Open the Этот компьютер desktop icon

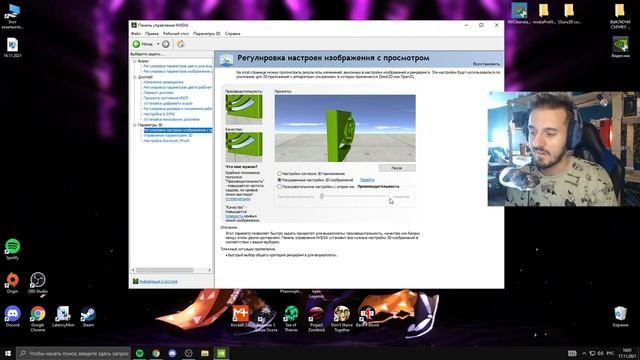pyautogui.click(x=13, y=16)
